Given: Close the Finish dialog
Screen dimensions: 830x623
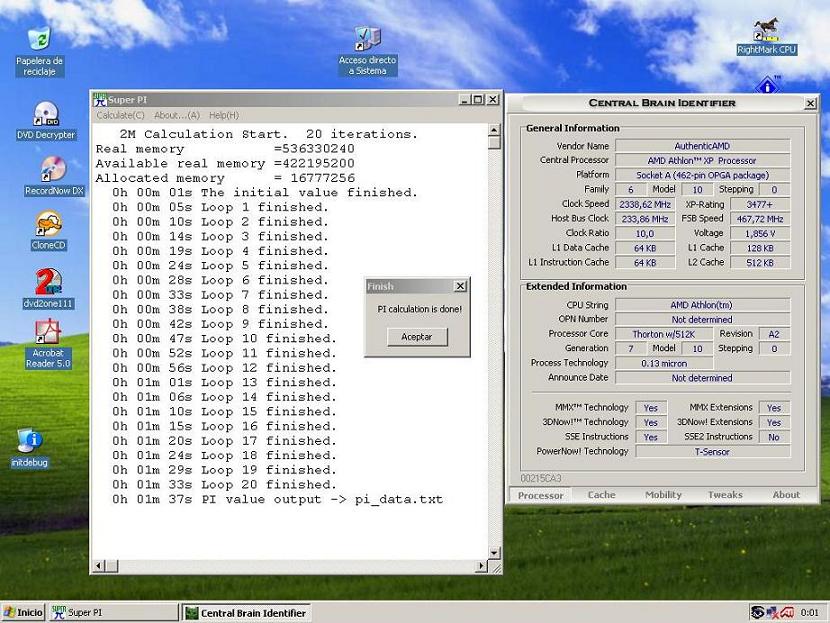Looking at the screenshot, I should tap(460, 286).
